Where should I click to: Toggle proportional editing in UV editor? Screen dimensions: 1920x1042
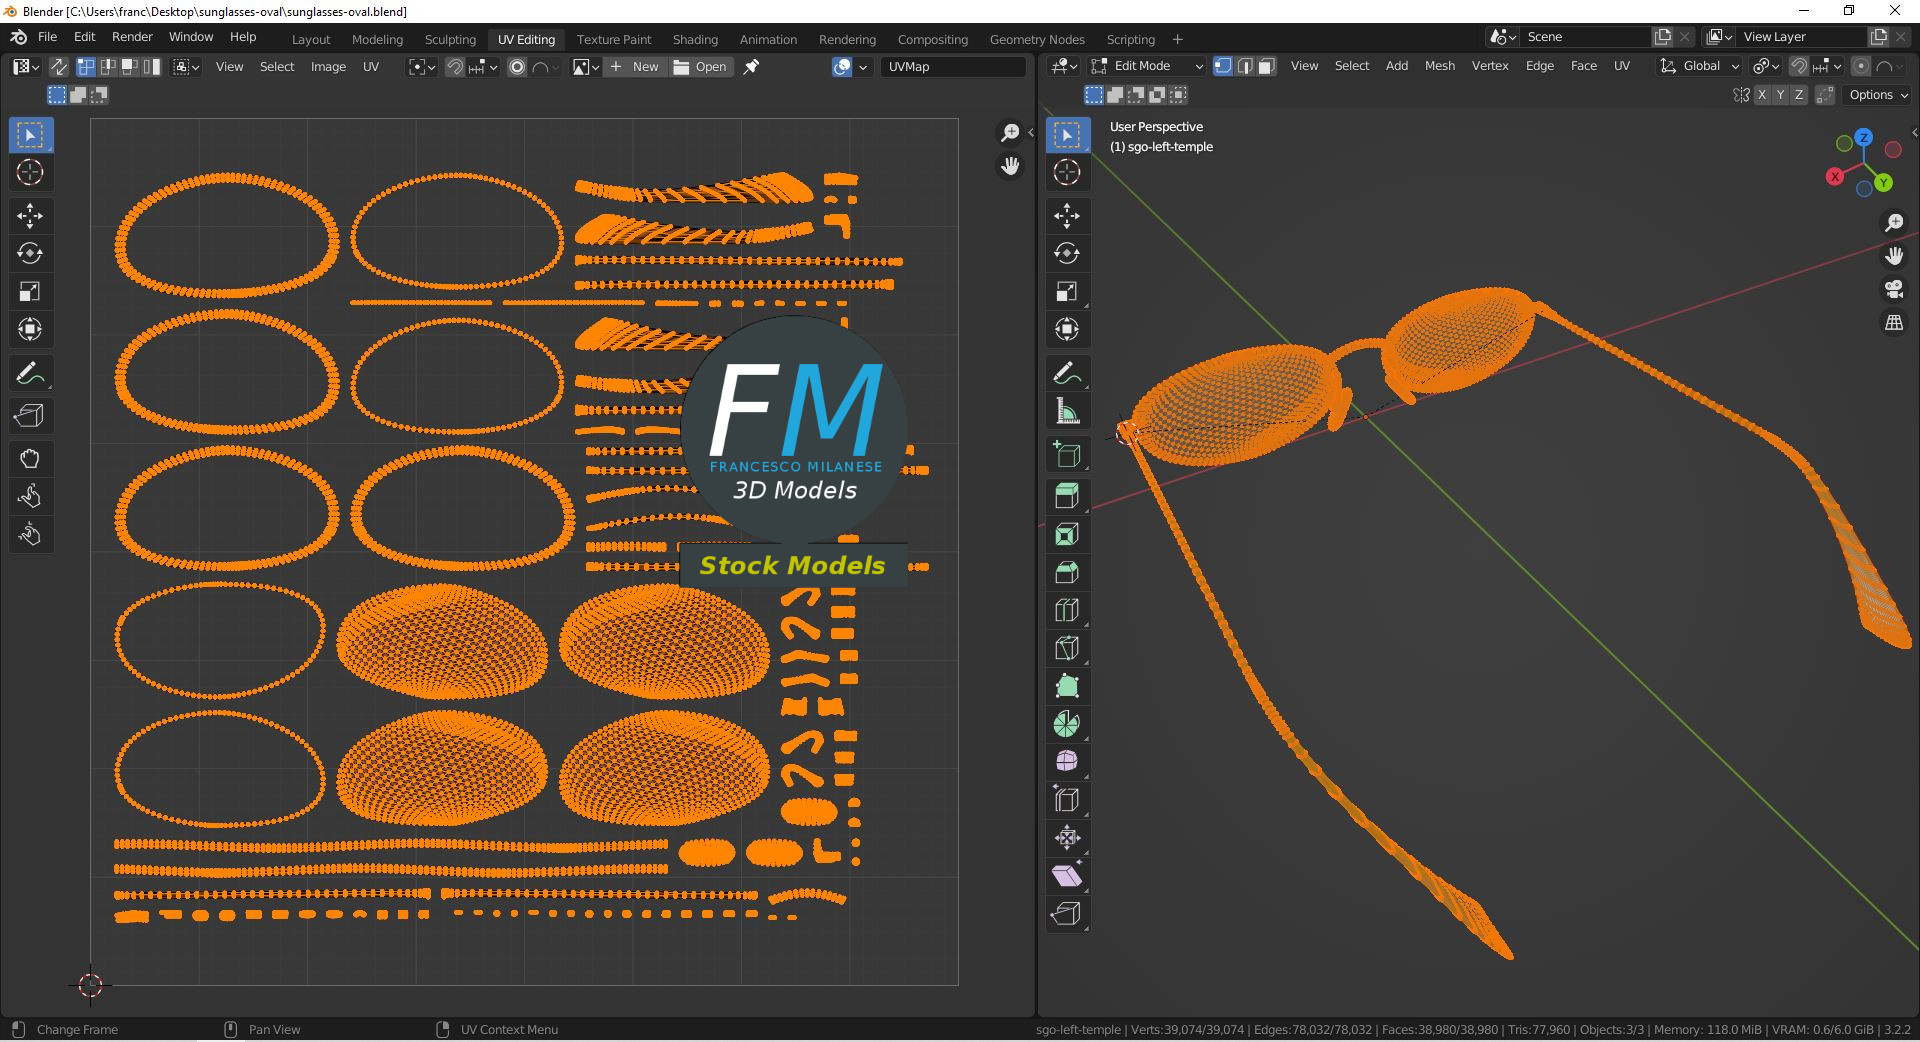517,67
